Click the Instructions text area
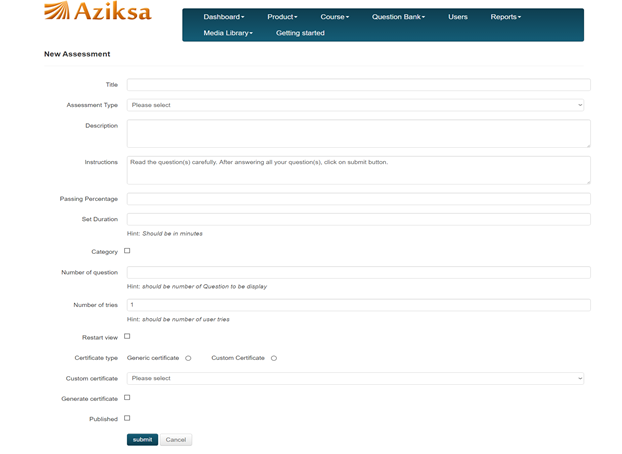The width and height of the screenshot is (622, 454). click(359, 170)
